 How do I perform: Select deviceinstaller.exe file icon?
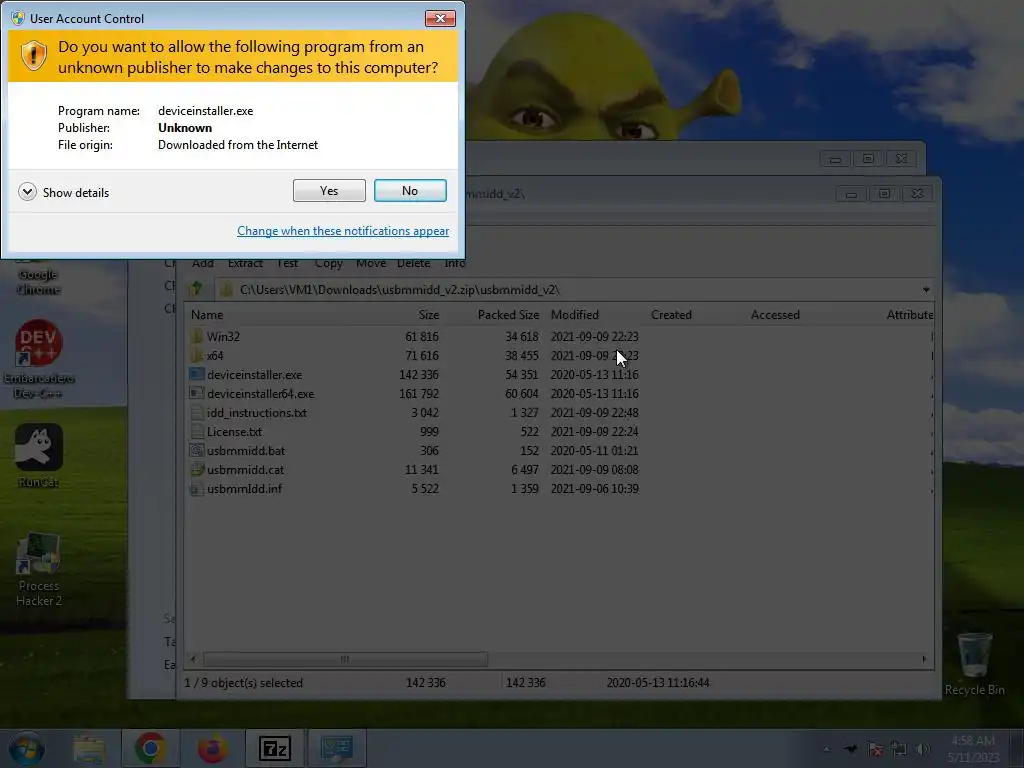coord(197,374)
